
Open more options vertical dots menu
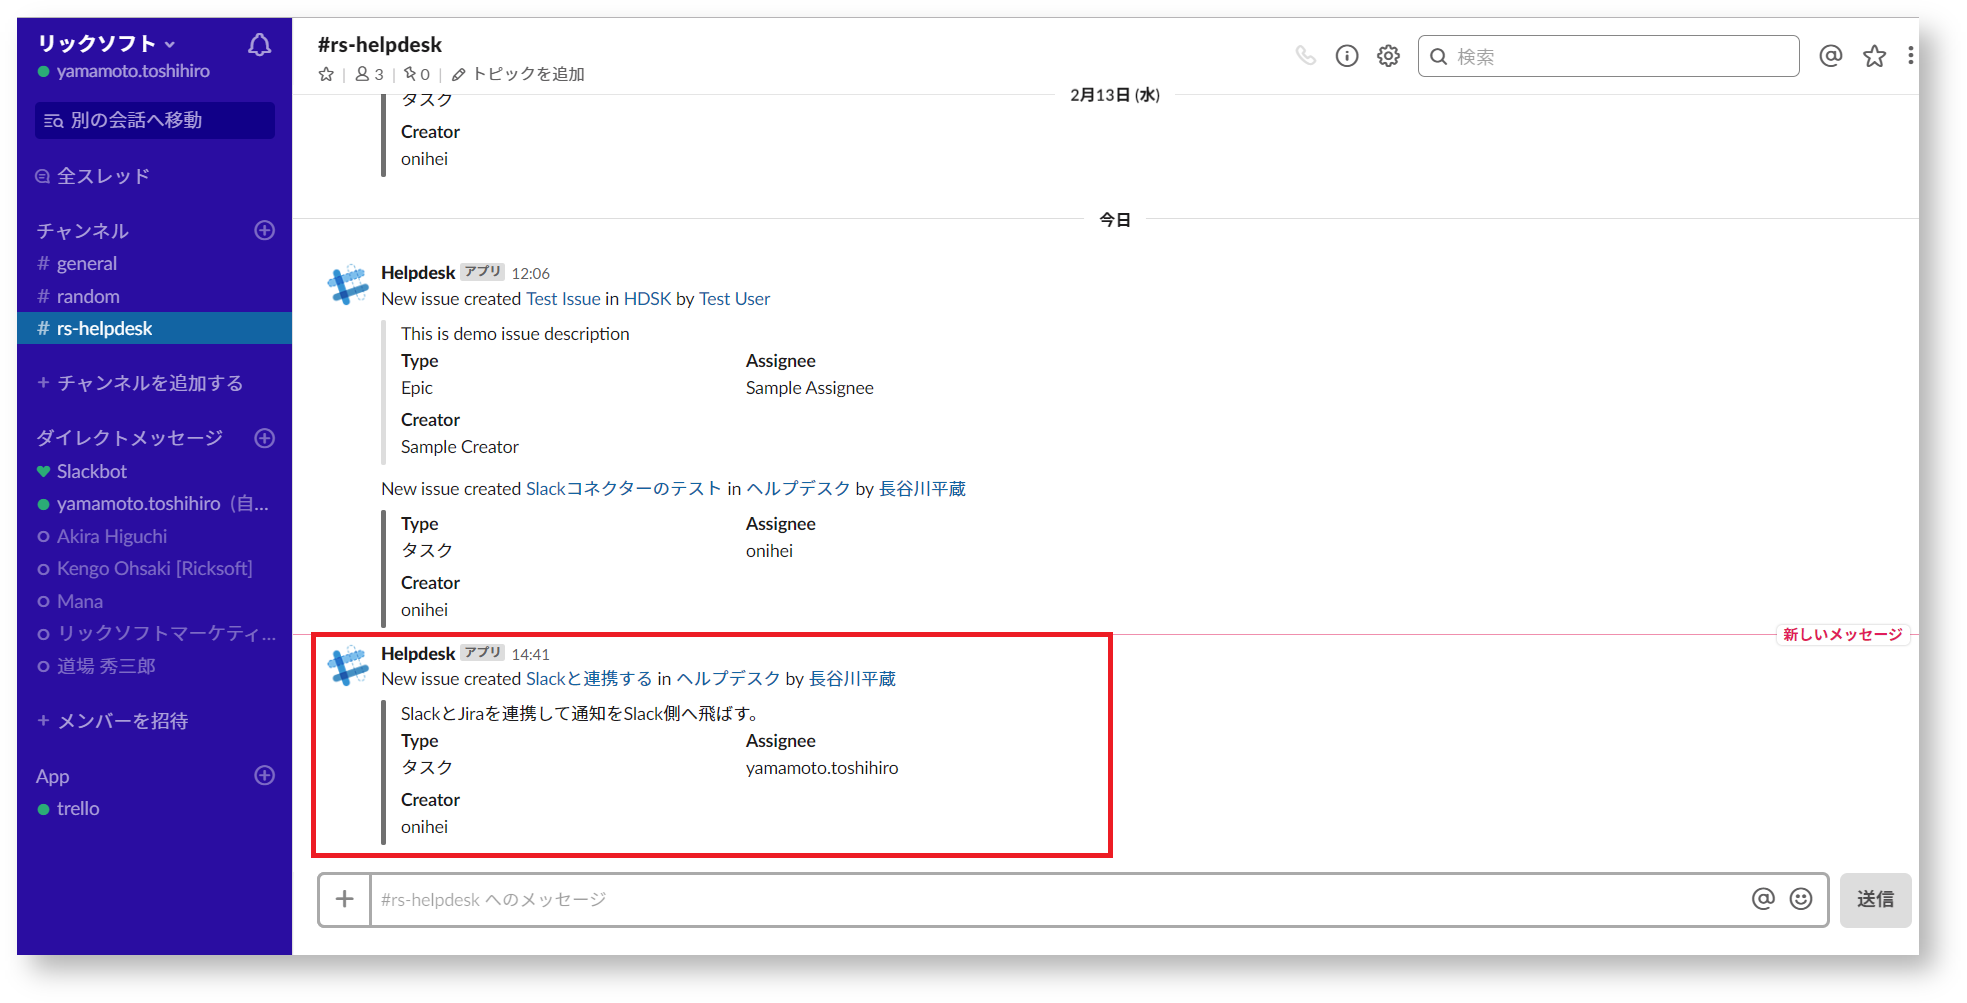1910,56
